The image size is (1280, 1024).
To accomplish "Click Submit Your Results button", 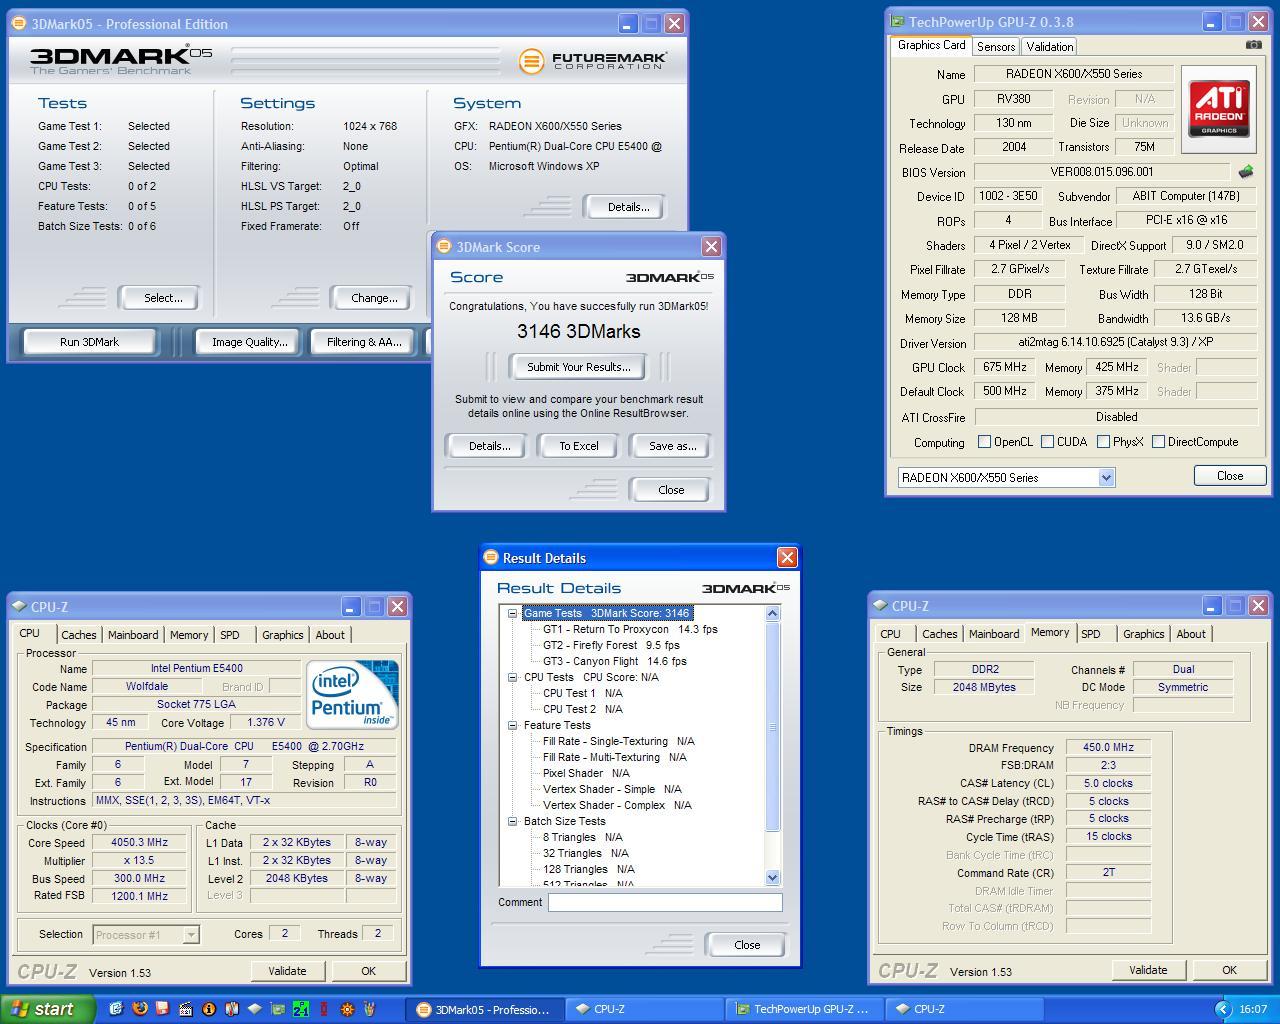I will point(578,367).
